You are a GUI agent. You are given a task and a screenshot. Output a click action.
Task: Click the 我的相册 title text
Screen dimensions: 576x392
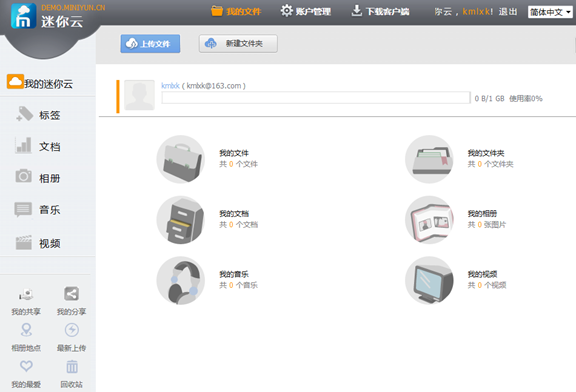tap(482, 213)
